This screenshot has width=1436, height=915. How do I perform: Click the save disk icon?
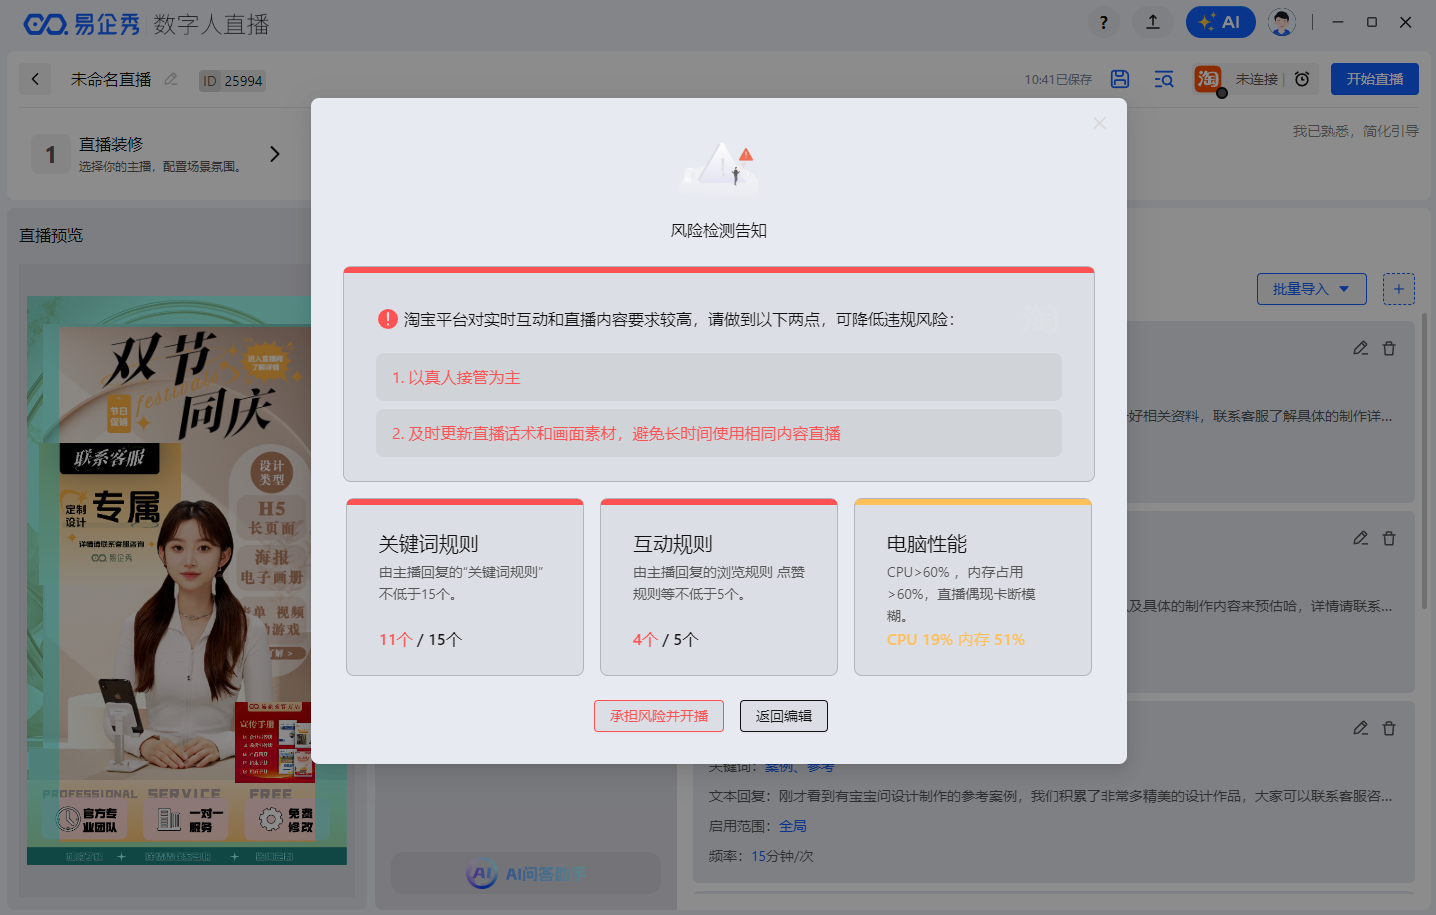pyautogui.click(x=1120, y=79)
